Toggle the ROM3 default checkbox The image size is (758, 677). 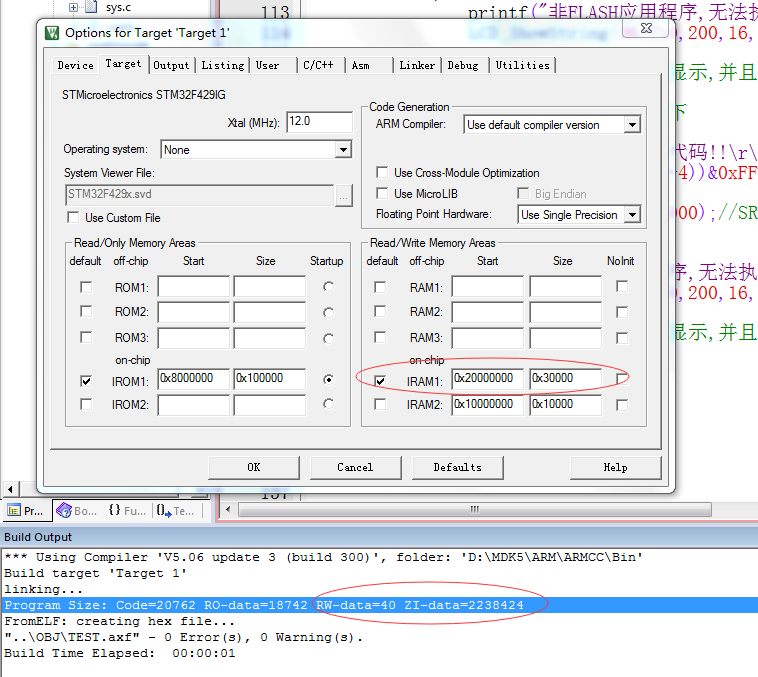click(86, 337)
